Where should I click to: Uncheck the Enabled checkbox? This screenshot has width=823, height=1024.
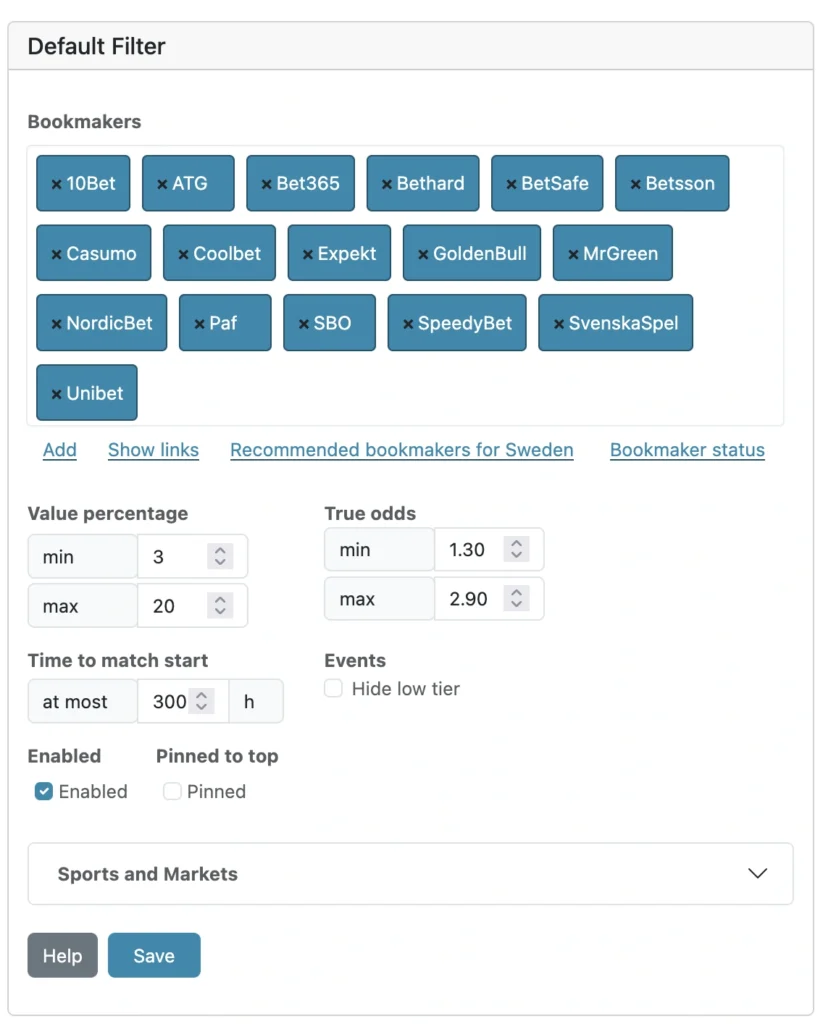(x=44, y=792)
